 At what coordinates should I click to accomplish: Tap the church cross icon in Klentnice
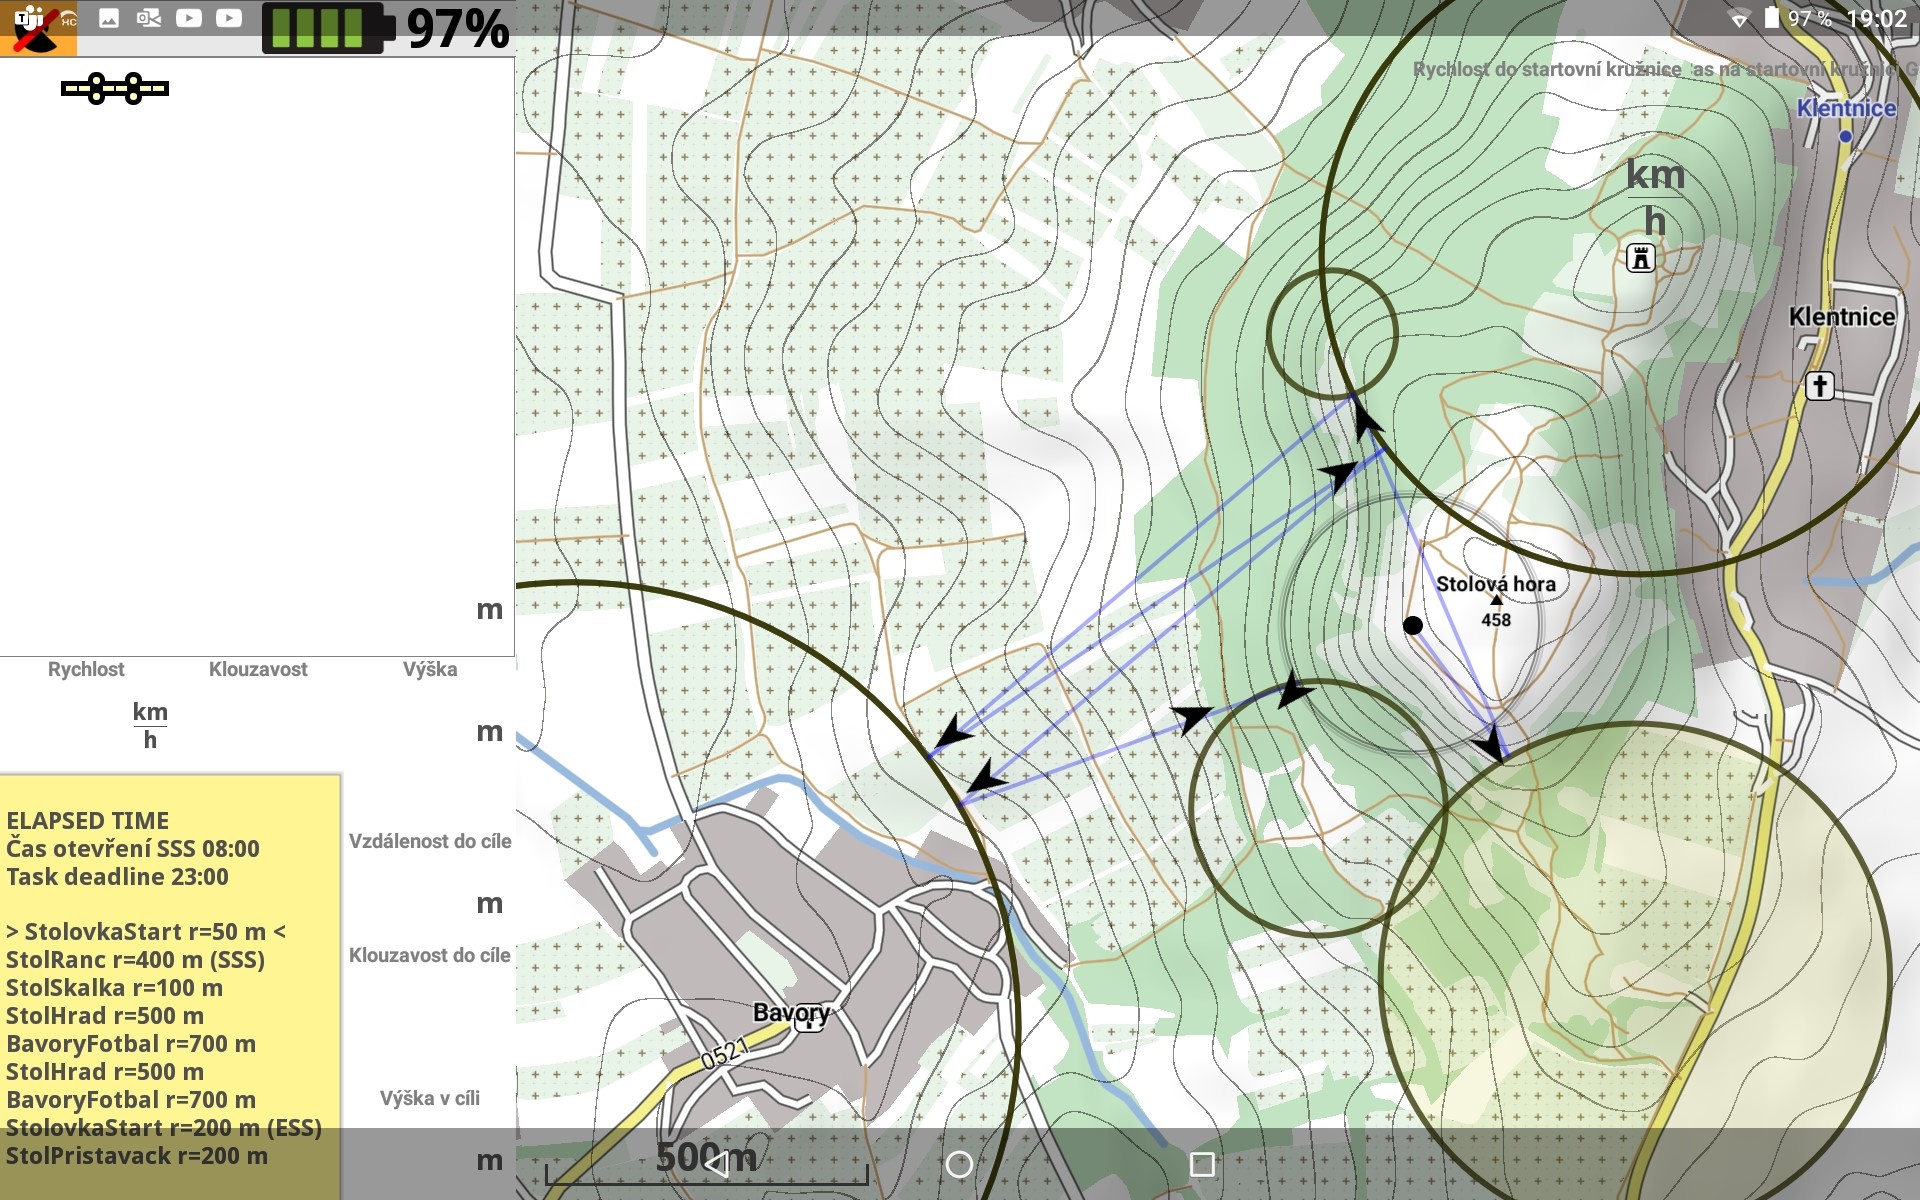[x=1820, y=385]
